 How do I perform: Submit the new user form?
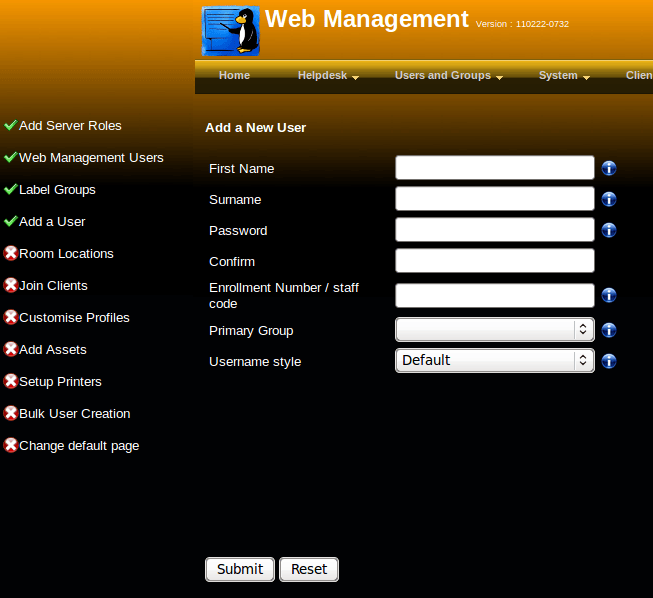point(240,569)
